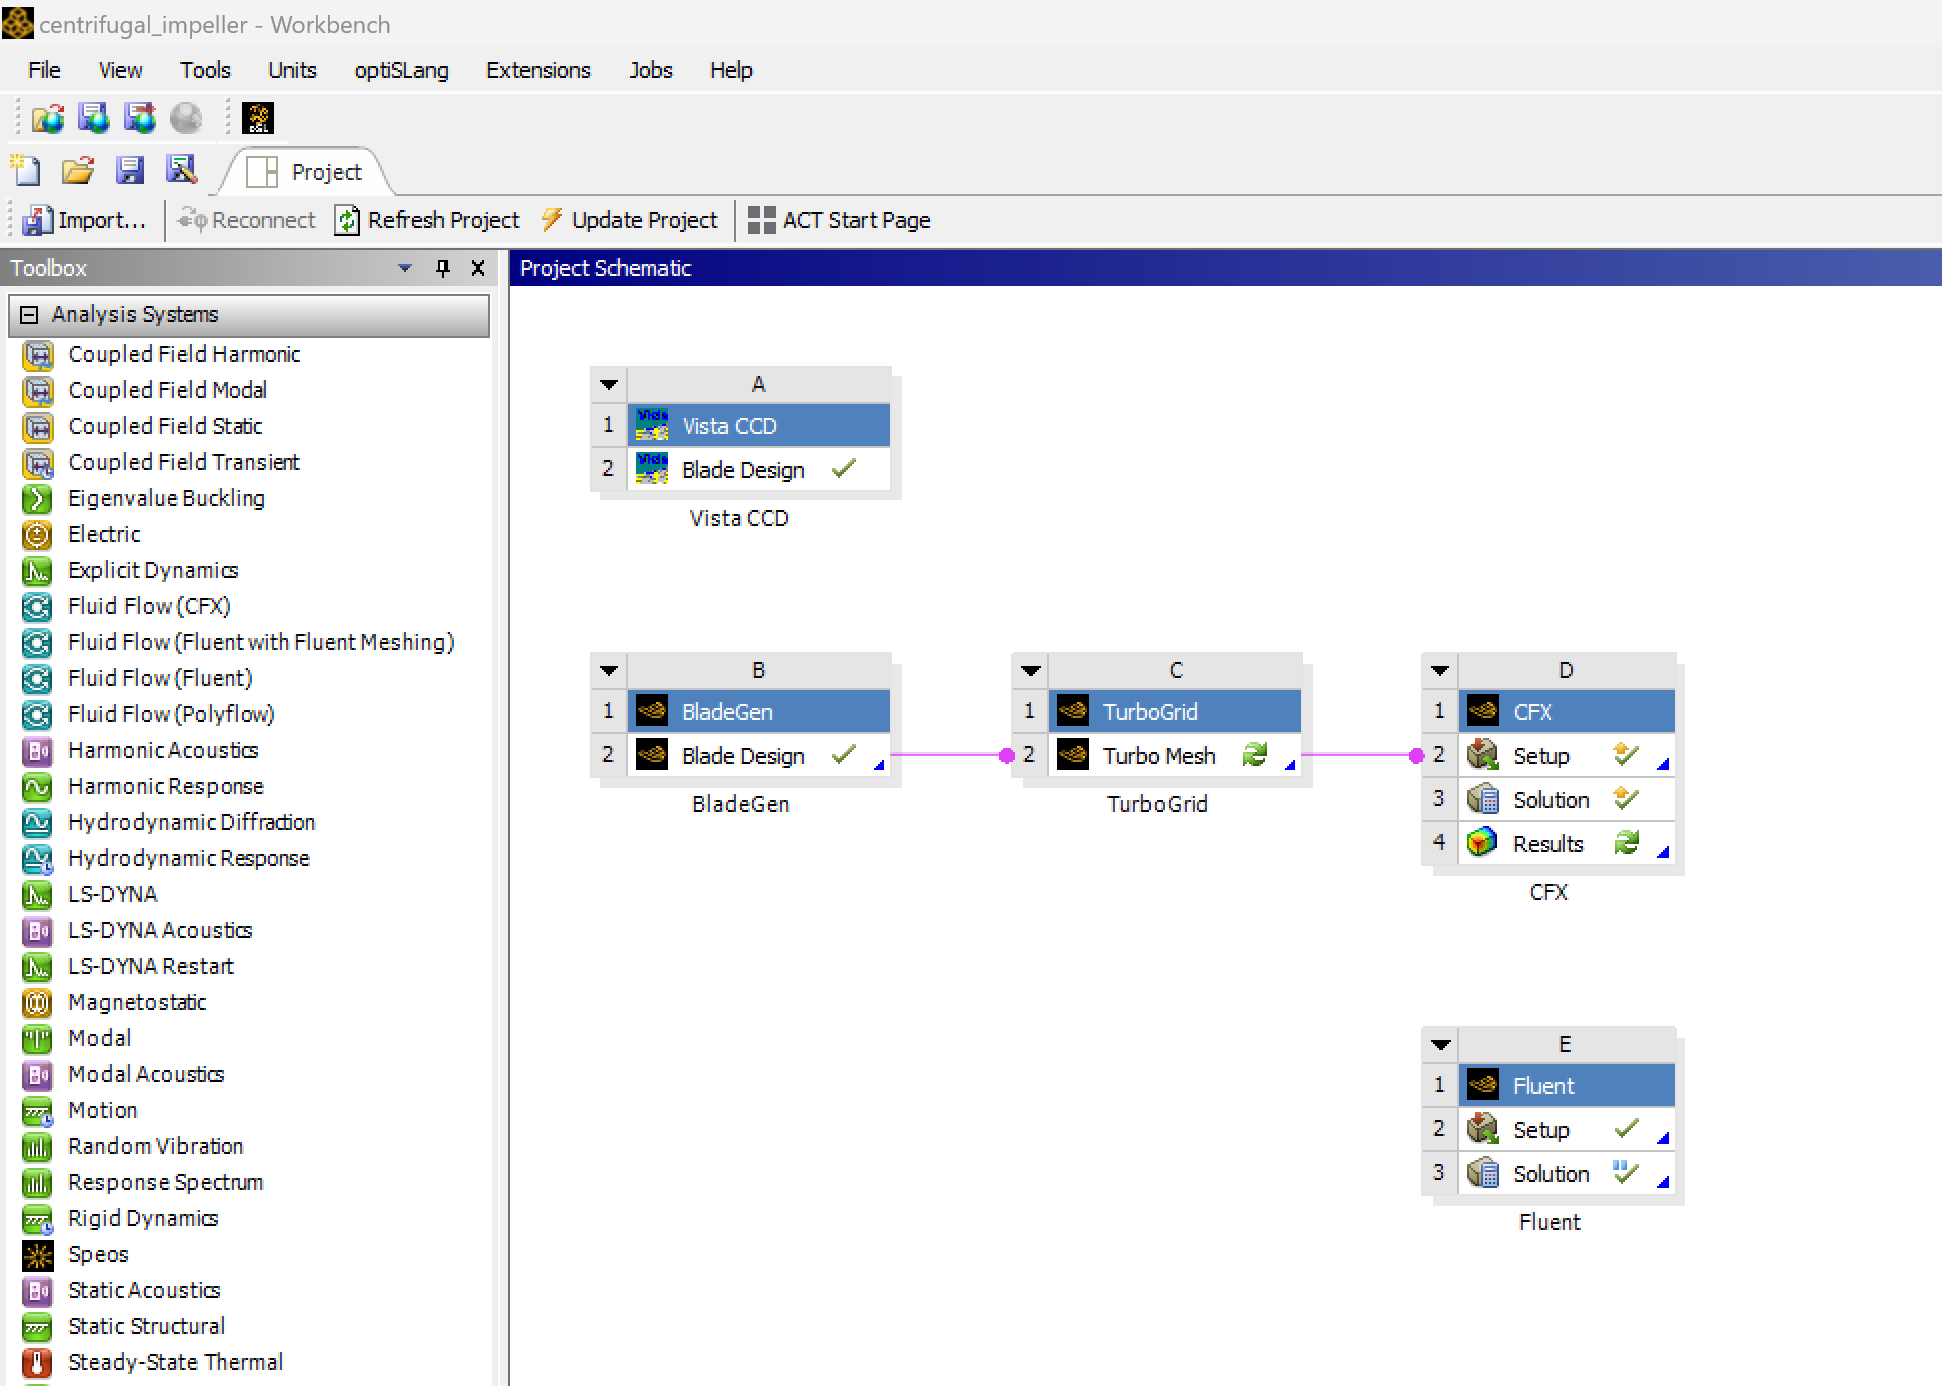Open system E dropdown menu arrow
This screenshot has width=1942, height=1386.
pyautogui.click(x=1440, y=1044)
